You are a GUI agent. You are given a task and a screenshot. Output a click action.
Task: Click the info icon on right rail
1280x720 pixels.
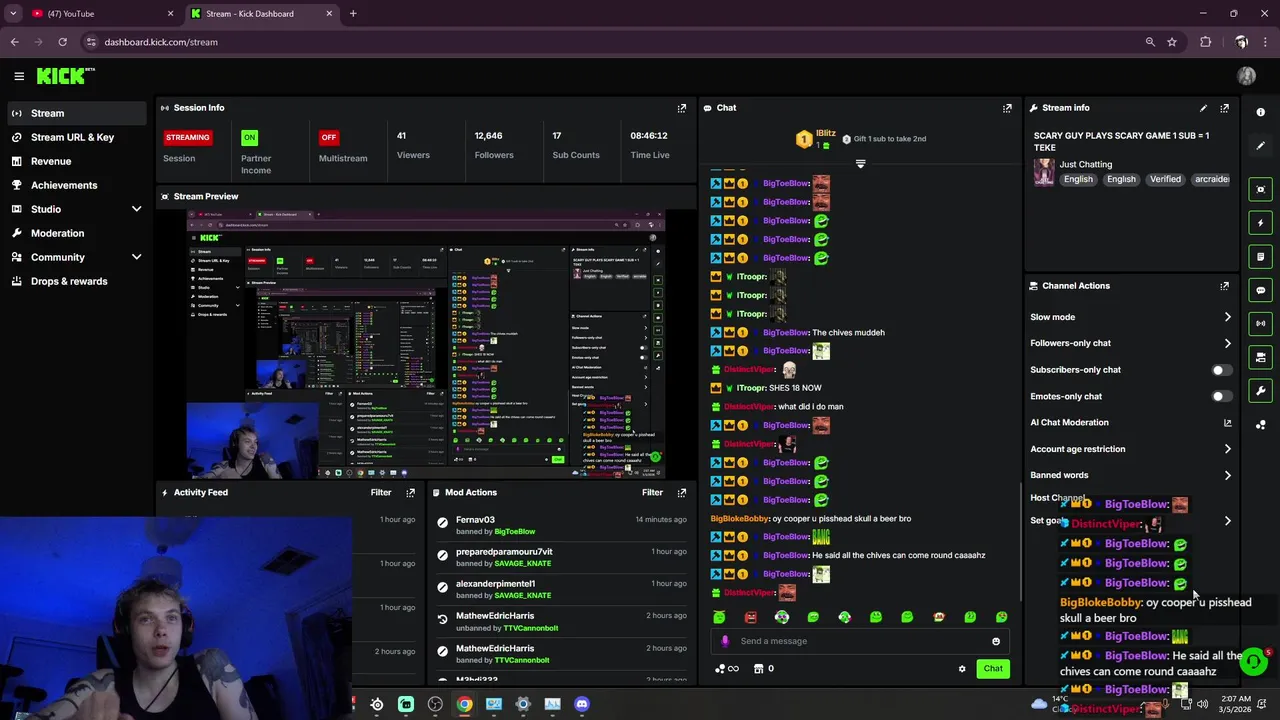[1260, 112]
